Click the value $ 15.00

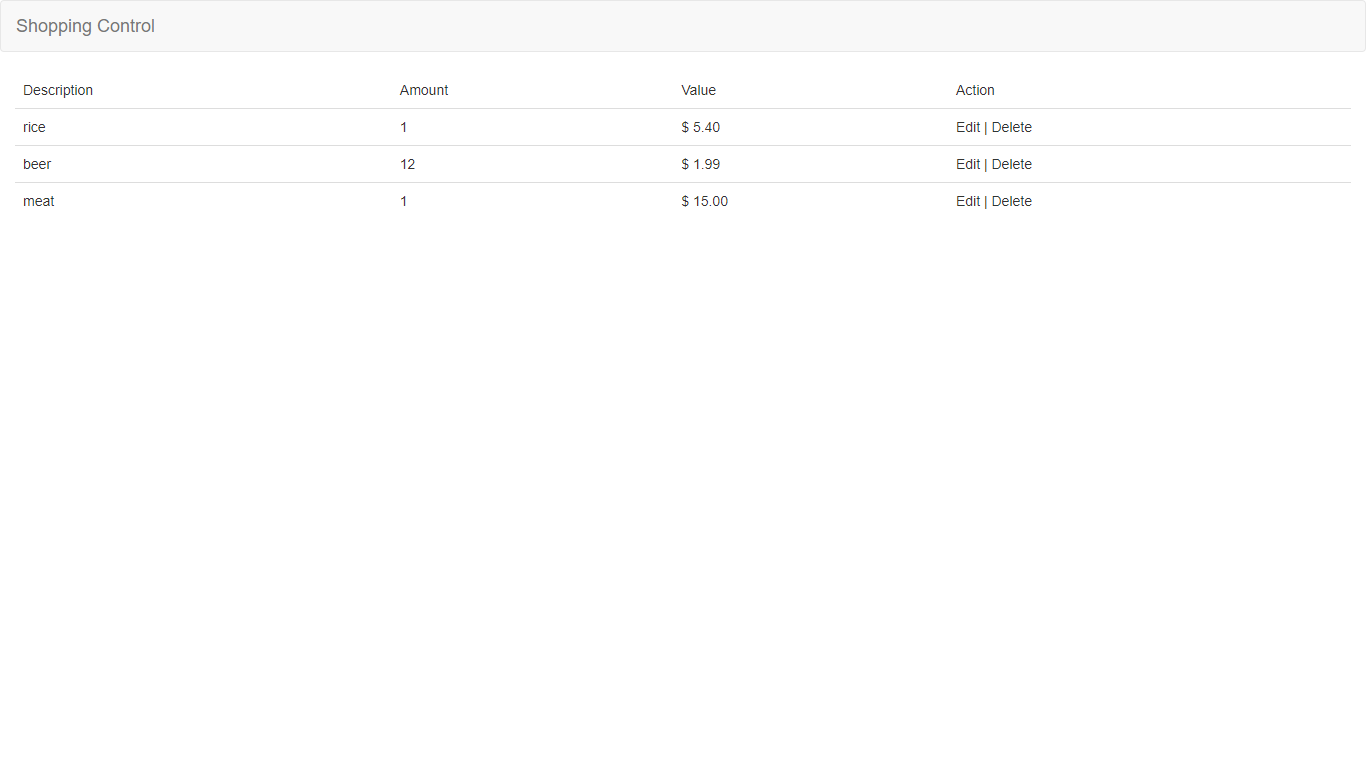pos(705,201)
